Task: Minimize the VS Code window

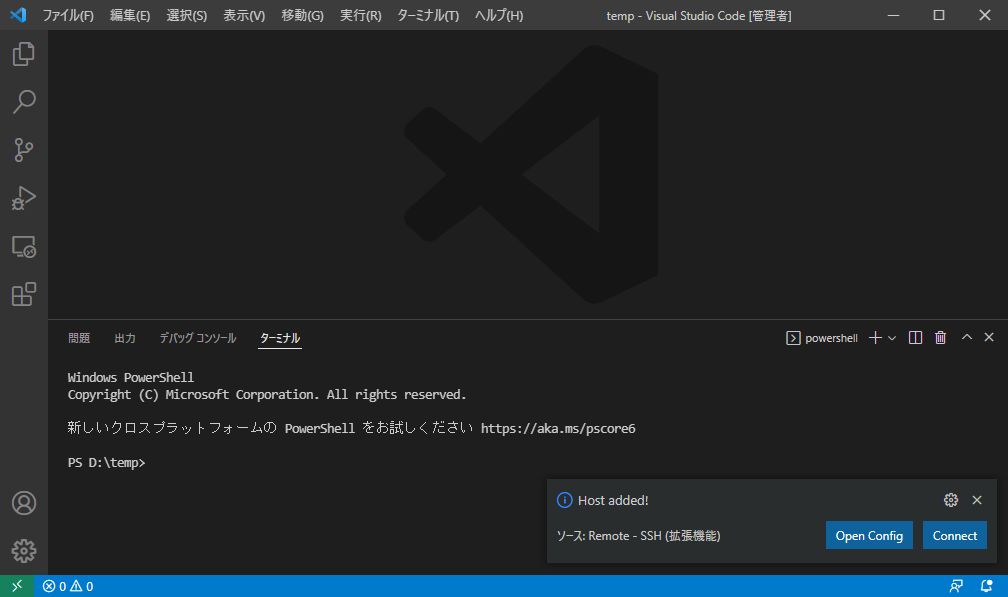Action: (893, 15)
